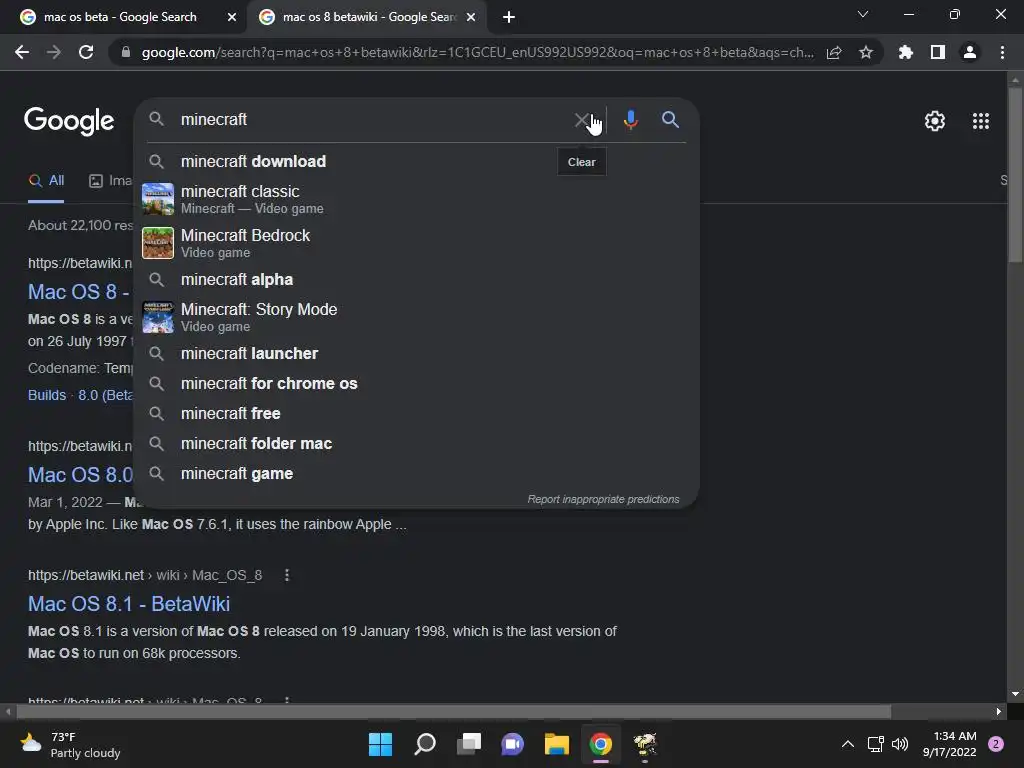Click the address bar URL
1024x768 pixels.
tap(477, 52)
